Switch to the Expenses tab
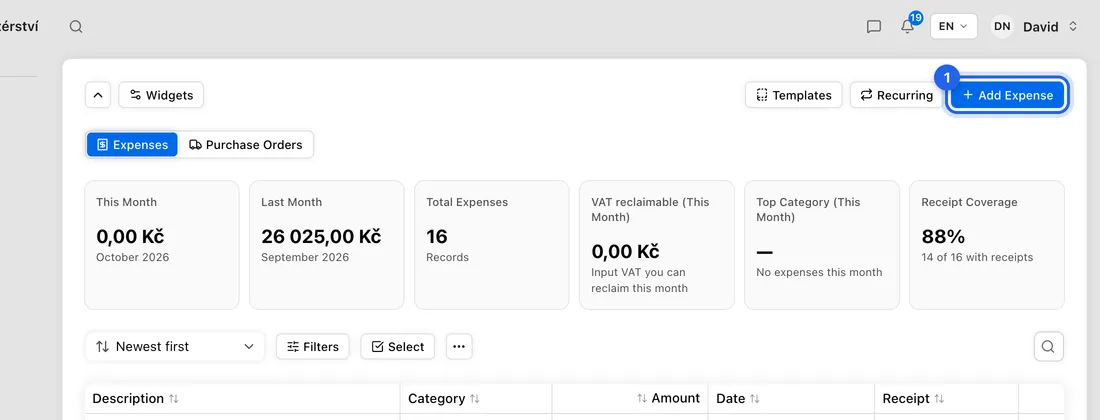The image size is (1100, 420). pos(133,144)
